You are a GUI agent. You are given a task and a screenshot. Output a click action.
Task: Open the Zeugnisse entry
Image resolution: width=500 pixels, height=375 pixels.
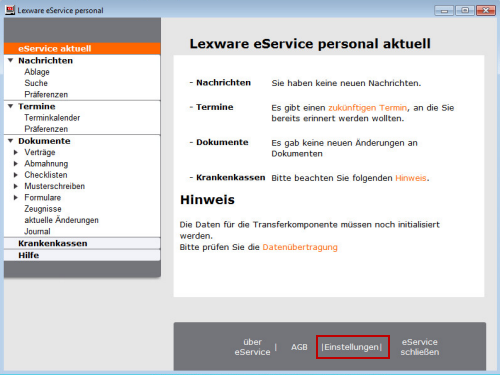pyautogui.click(x=43, y=209)
